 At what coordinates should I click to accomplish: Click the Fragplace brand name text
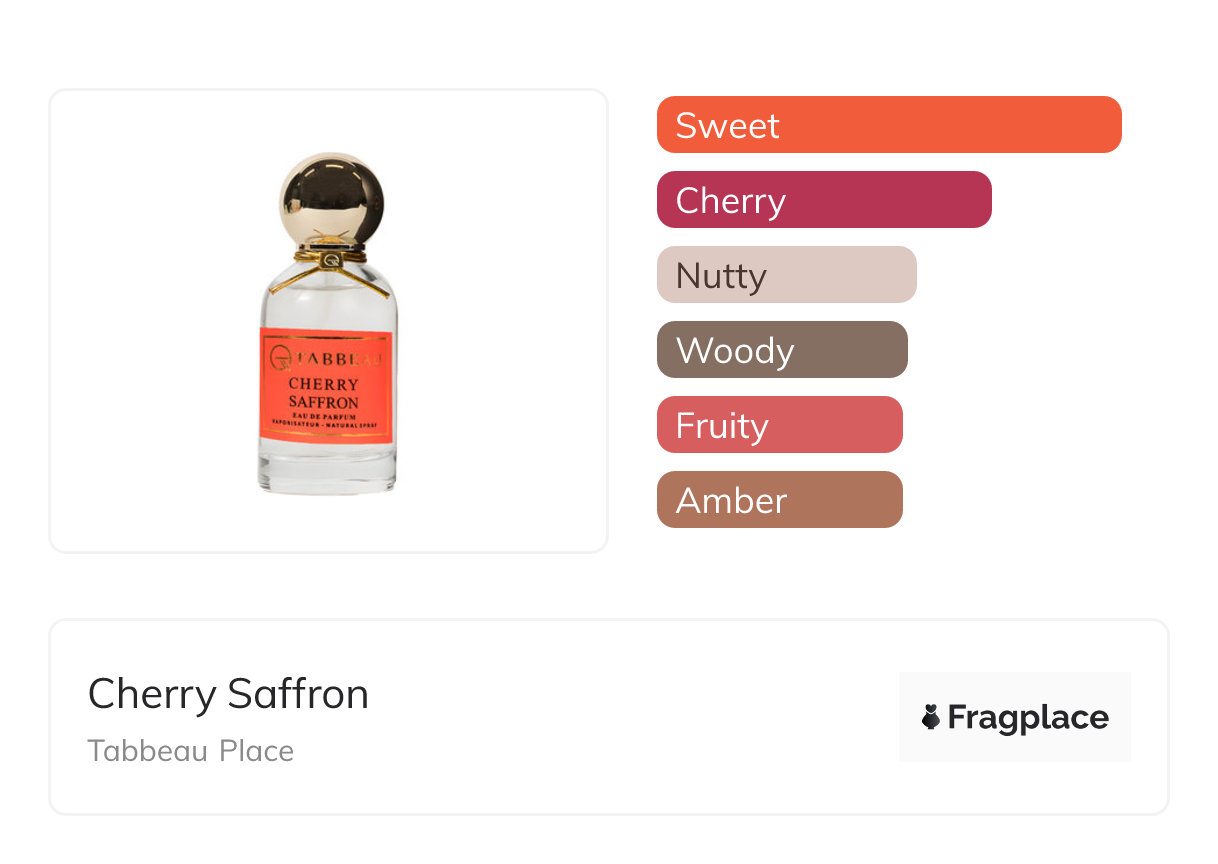(1028, 717)
